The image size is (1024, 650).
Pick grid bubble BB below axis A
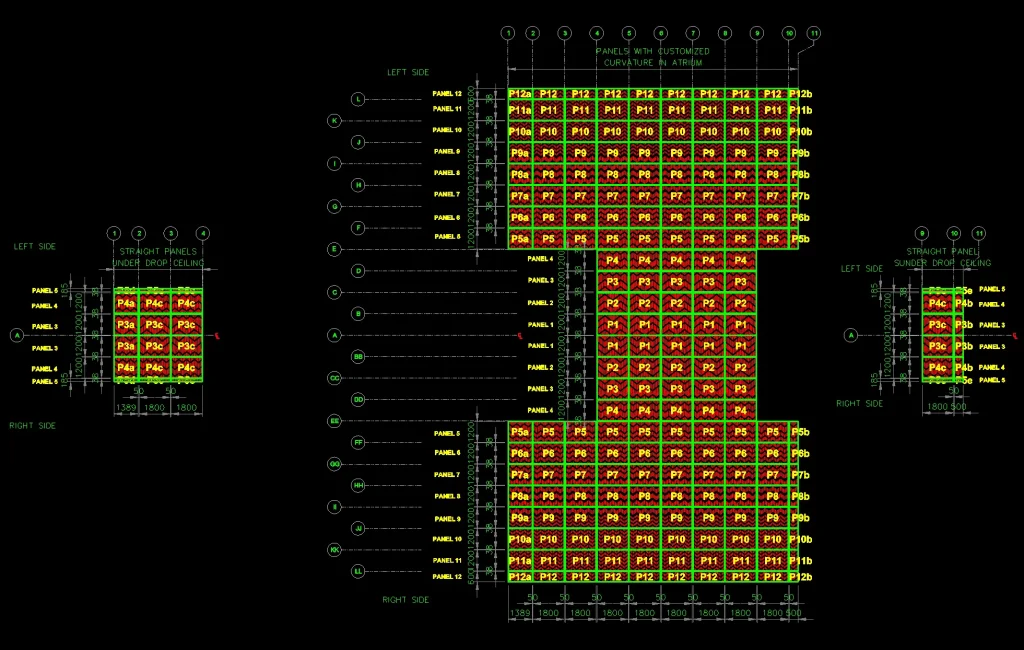pos(358,357)
